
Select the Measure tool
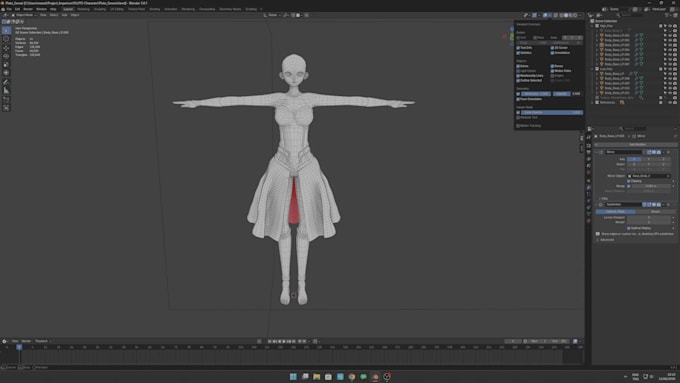(6, 90)
